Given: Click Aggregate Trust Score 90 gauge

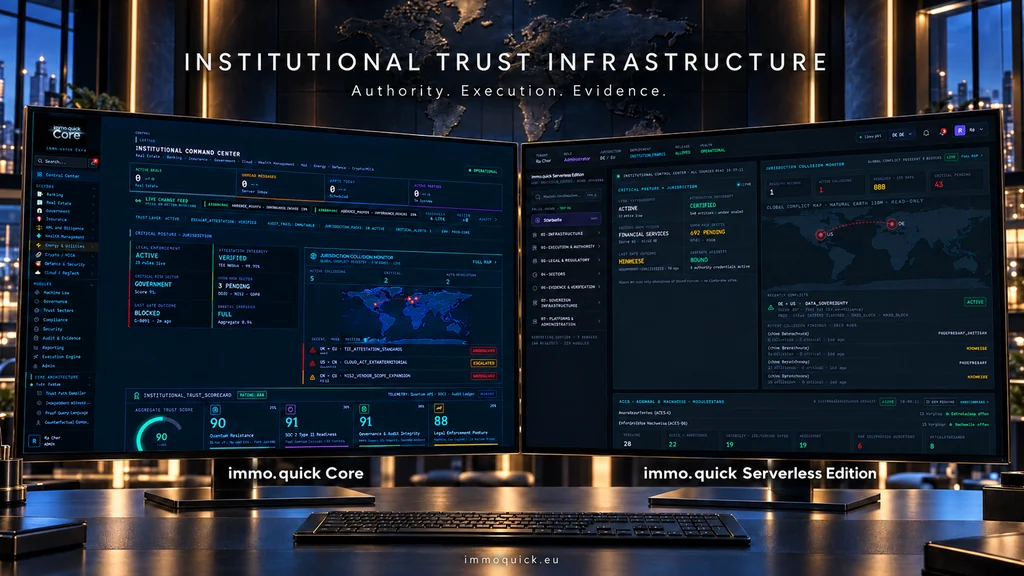Looking at the screenshot, I should (159, 435).
